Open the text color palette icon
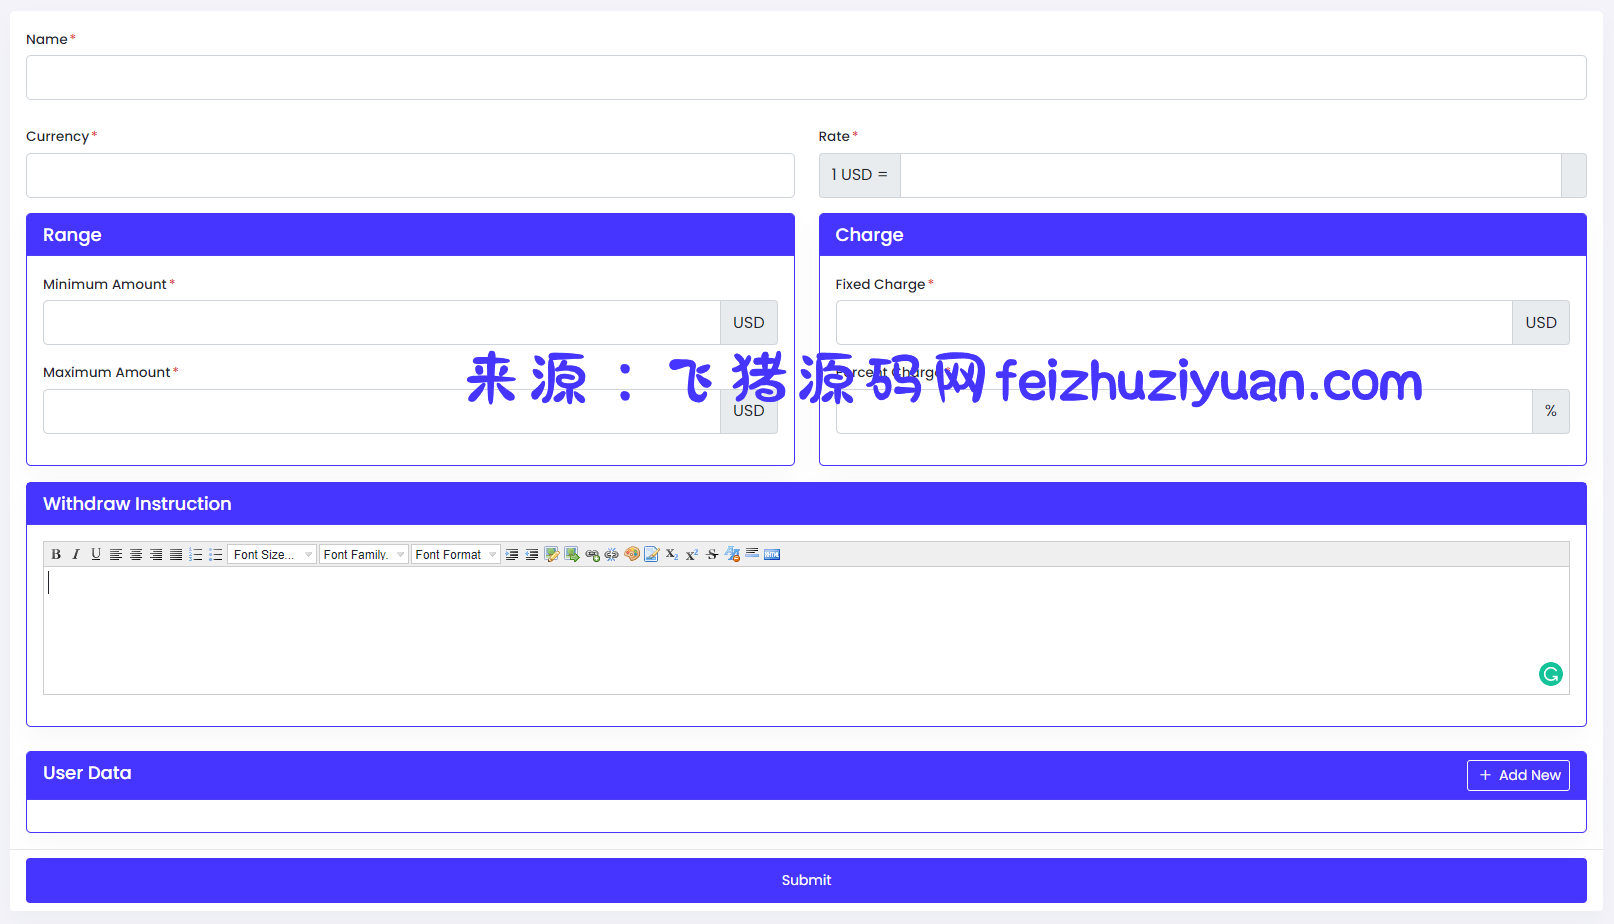The height and width of the screenshot is (924, 1614). click(x=632, y=554)
